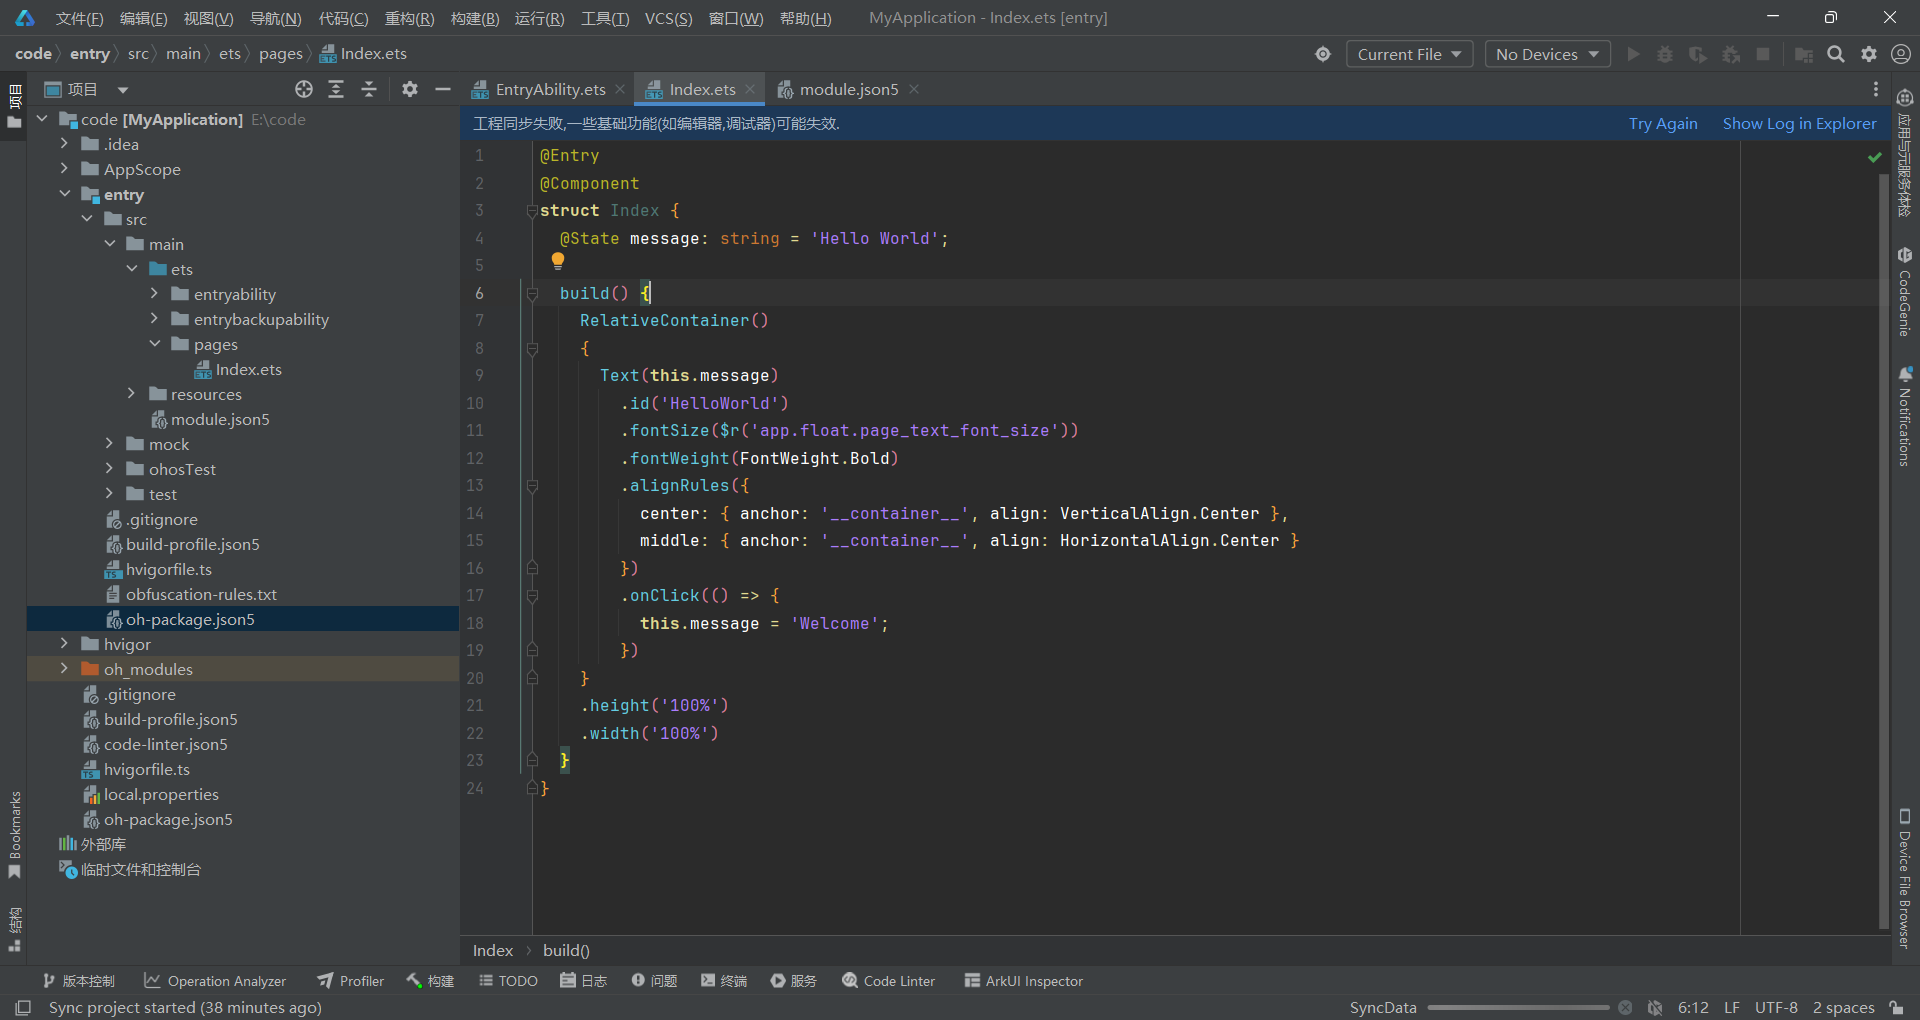
Task: Click the Run play button
Action: pos(1633,54)
